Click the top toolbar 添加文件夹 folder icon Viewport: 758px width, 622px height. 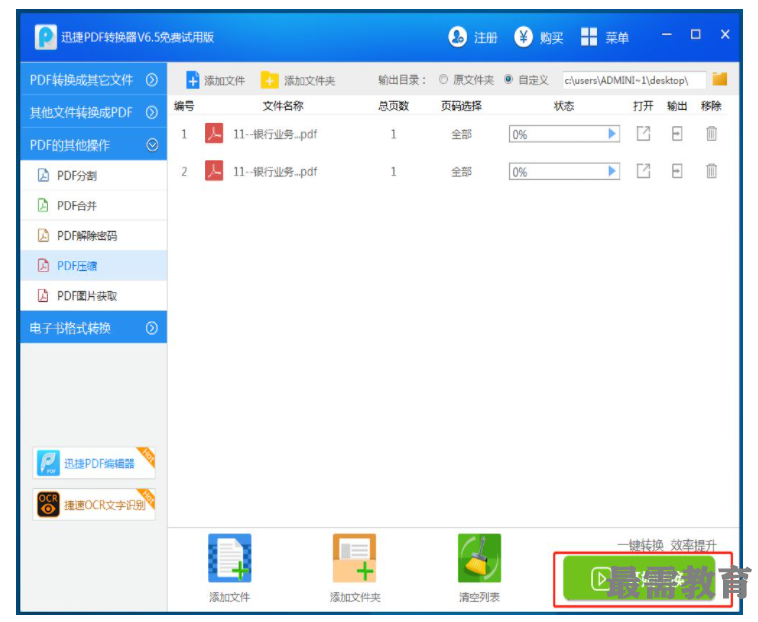pos(269,80)
